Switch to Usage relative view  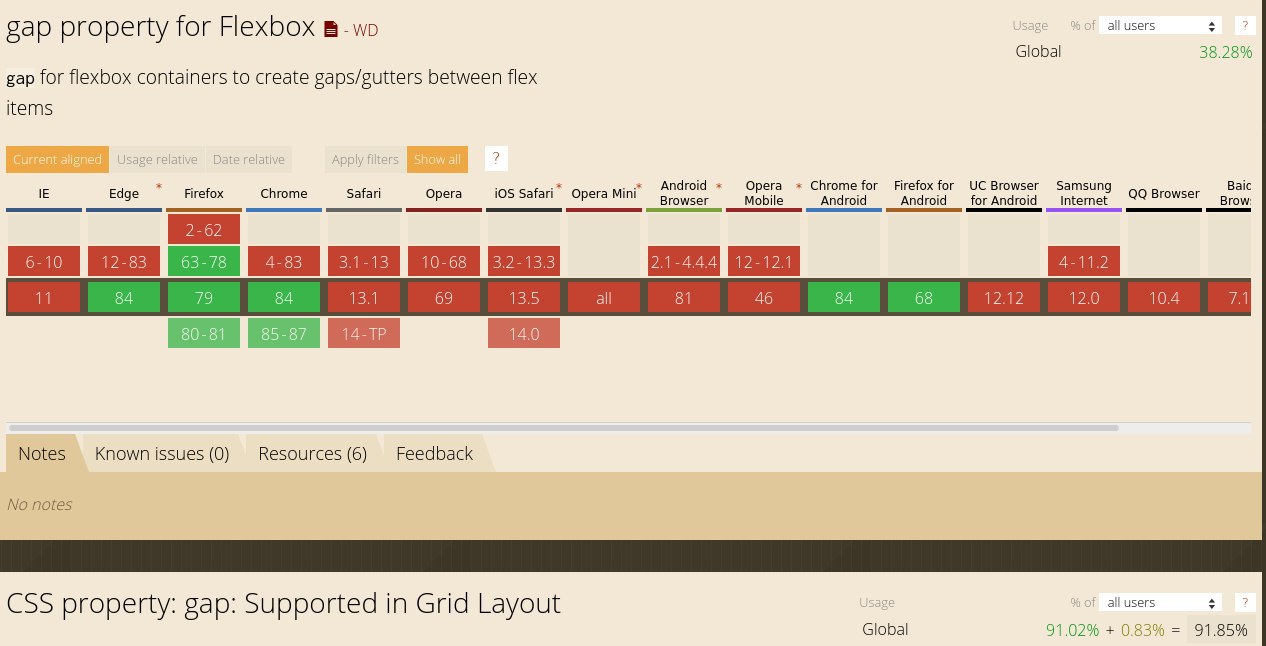click(157, 159)
